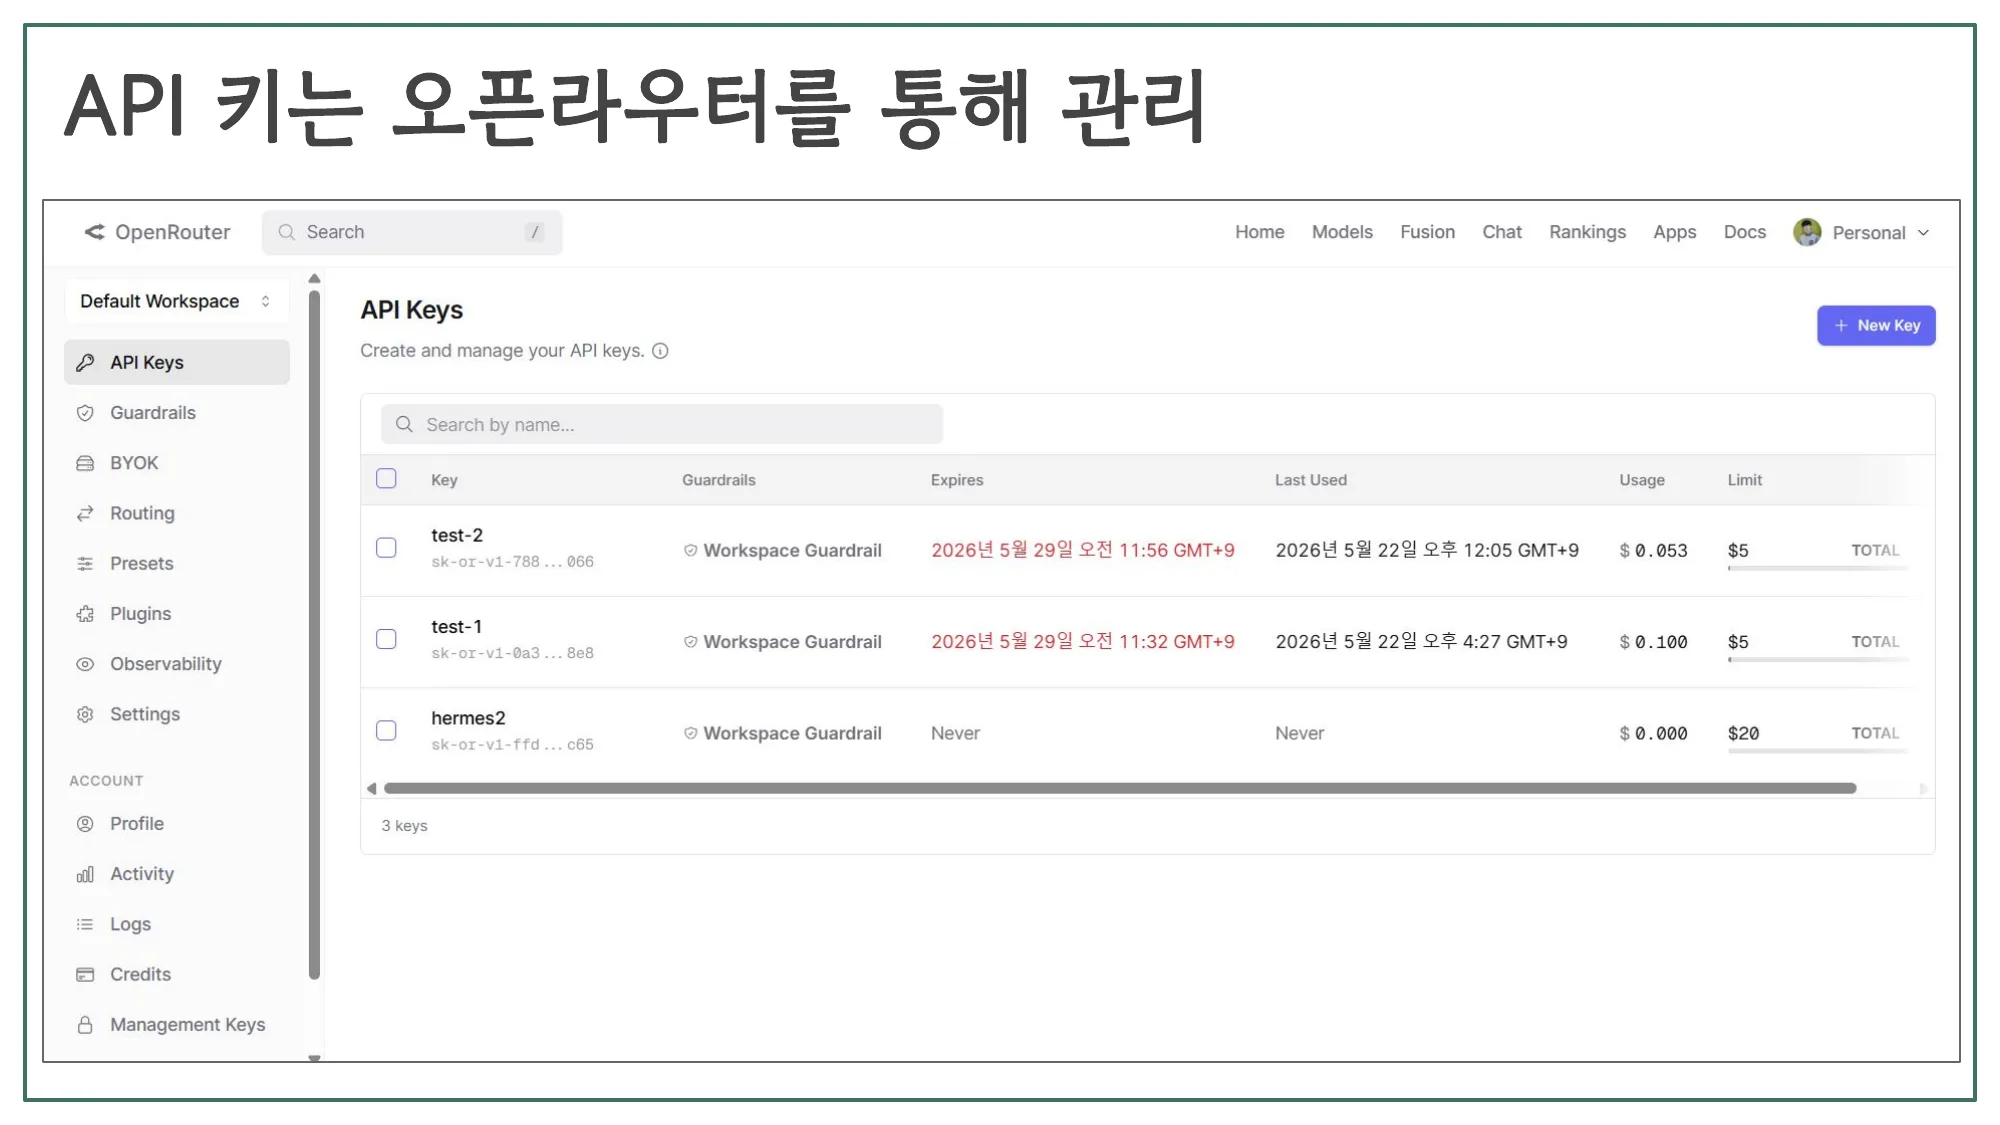Click the OpenRouter logo icon
The height and width of the screenshot is (1125, 2000).
[x=94, y=232]
